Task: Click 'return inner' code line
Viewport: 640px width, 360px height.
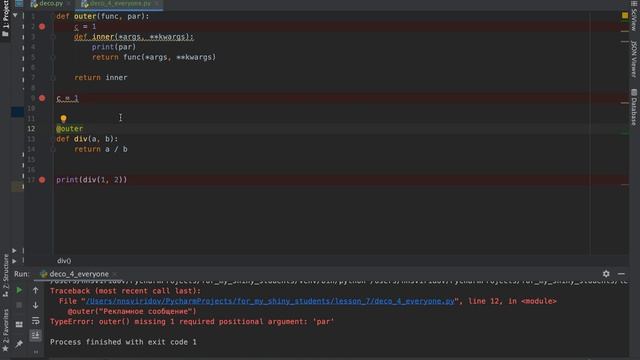Action: click(x=100, y=78)
